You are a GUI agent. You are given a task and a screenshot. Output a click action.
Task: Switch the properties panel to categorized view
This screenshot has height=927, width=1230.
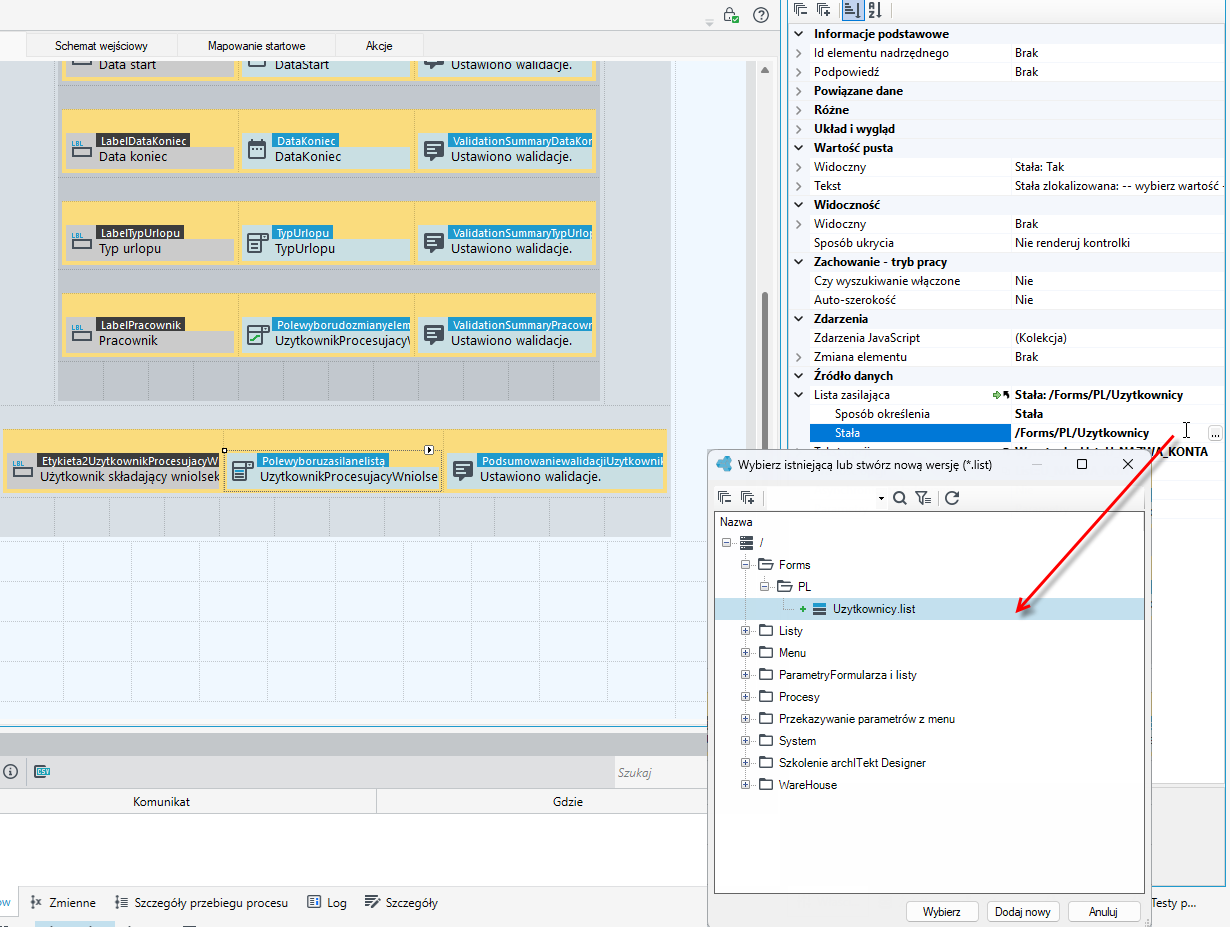click(852, 10)
